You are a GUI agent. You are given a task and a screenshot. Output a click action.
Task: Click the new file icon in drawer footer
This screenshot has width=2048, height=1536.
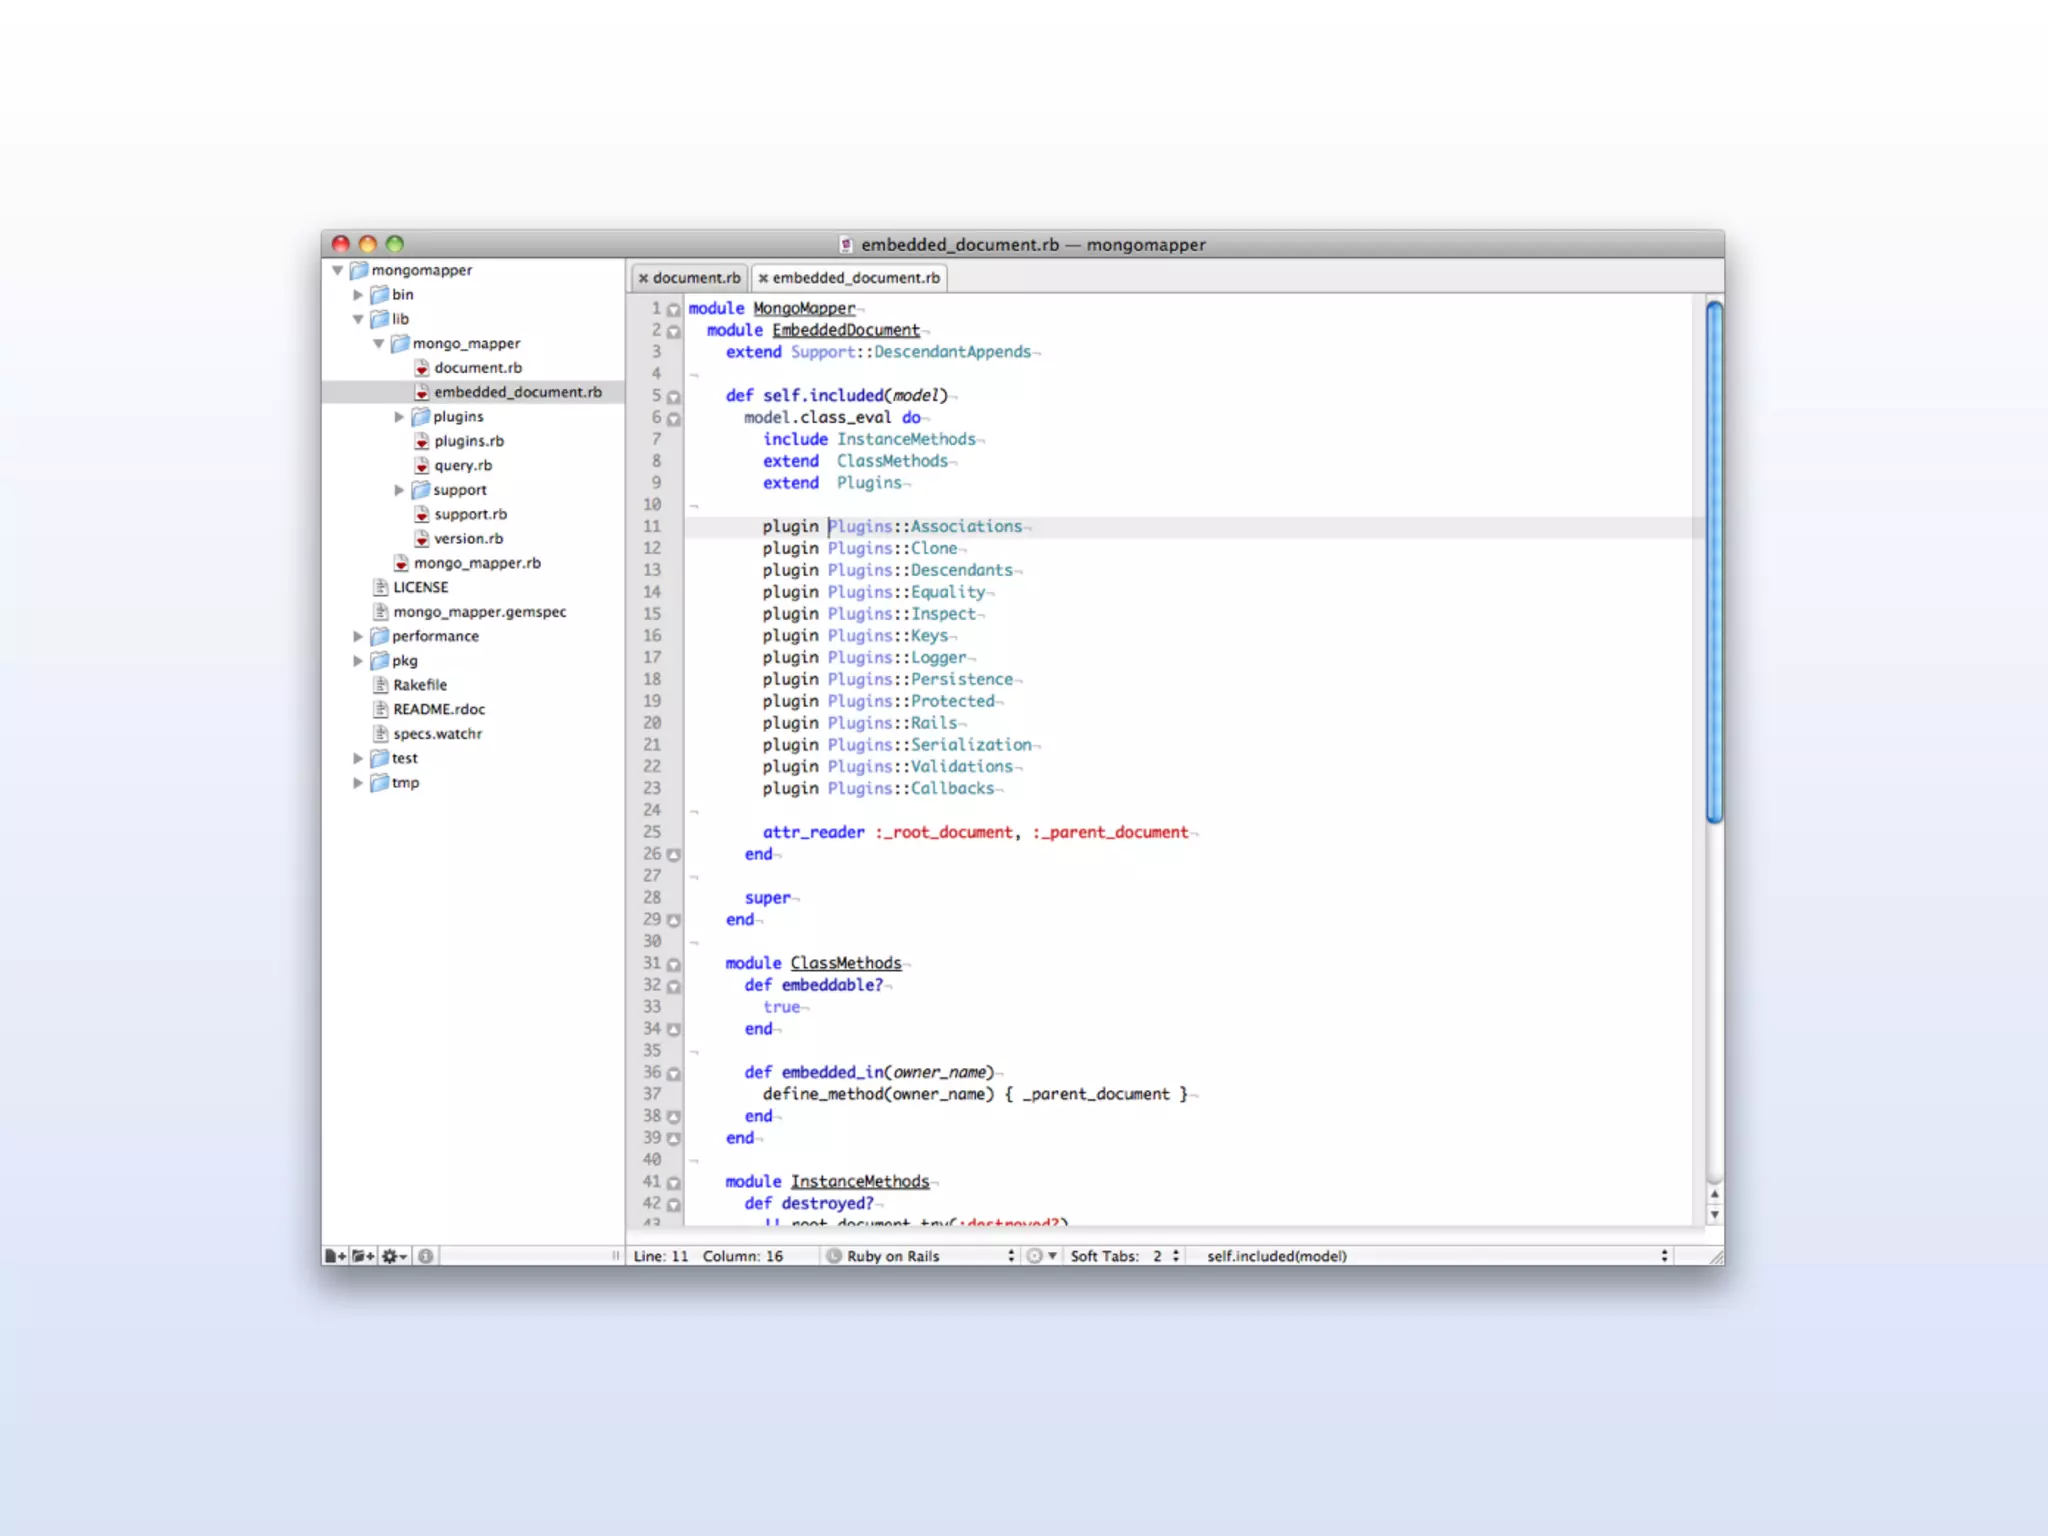tap(335, 1256)
